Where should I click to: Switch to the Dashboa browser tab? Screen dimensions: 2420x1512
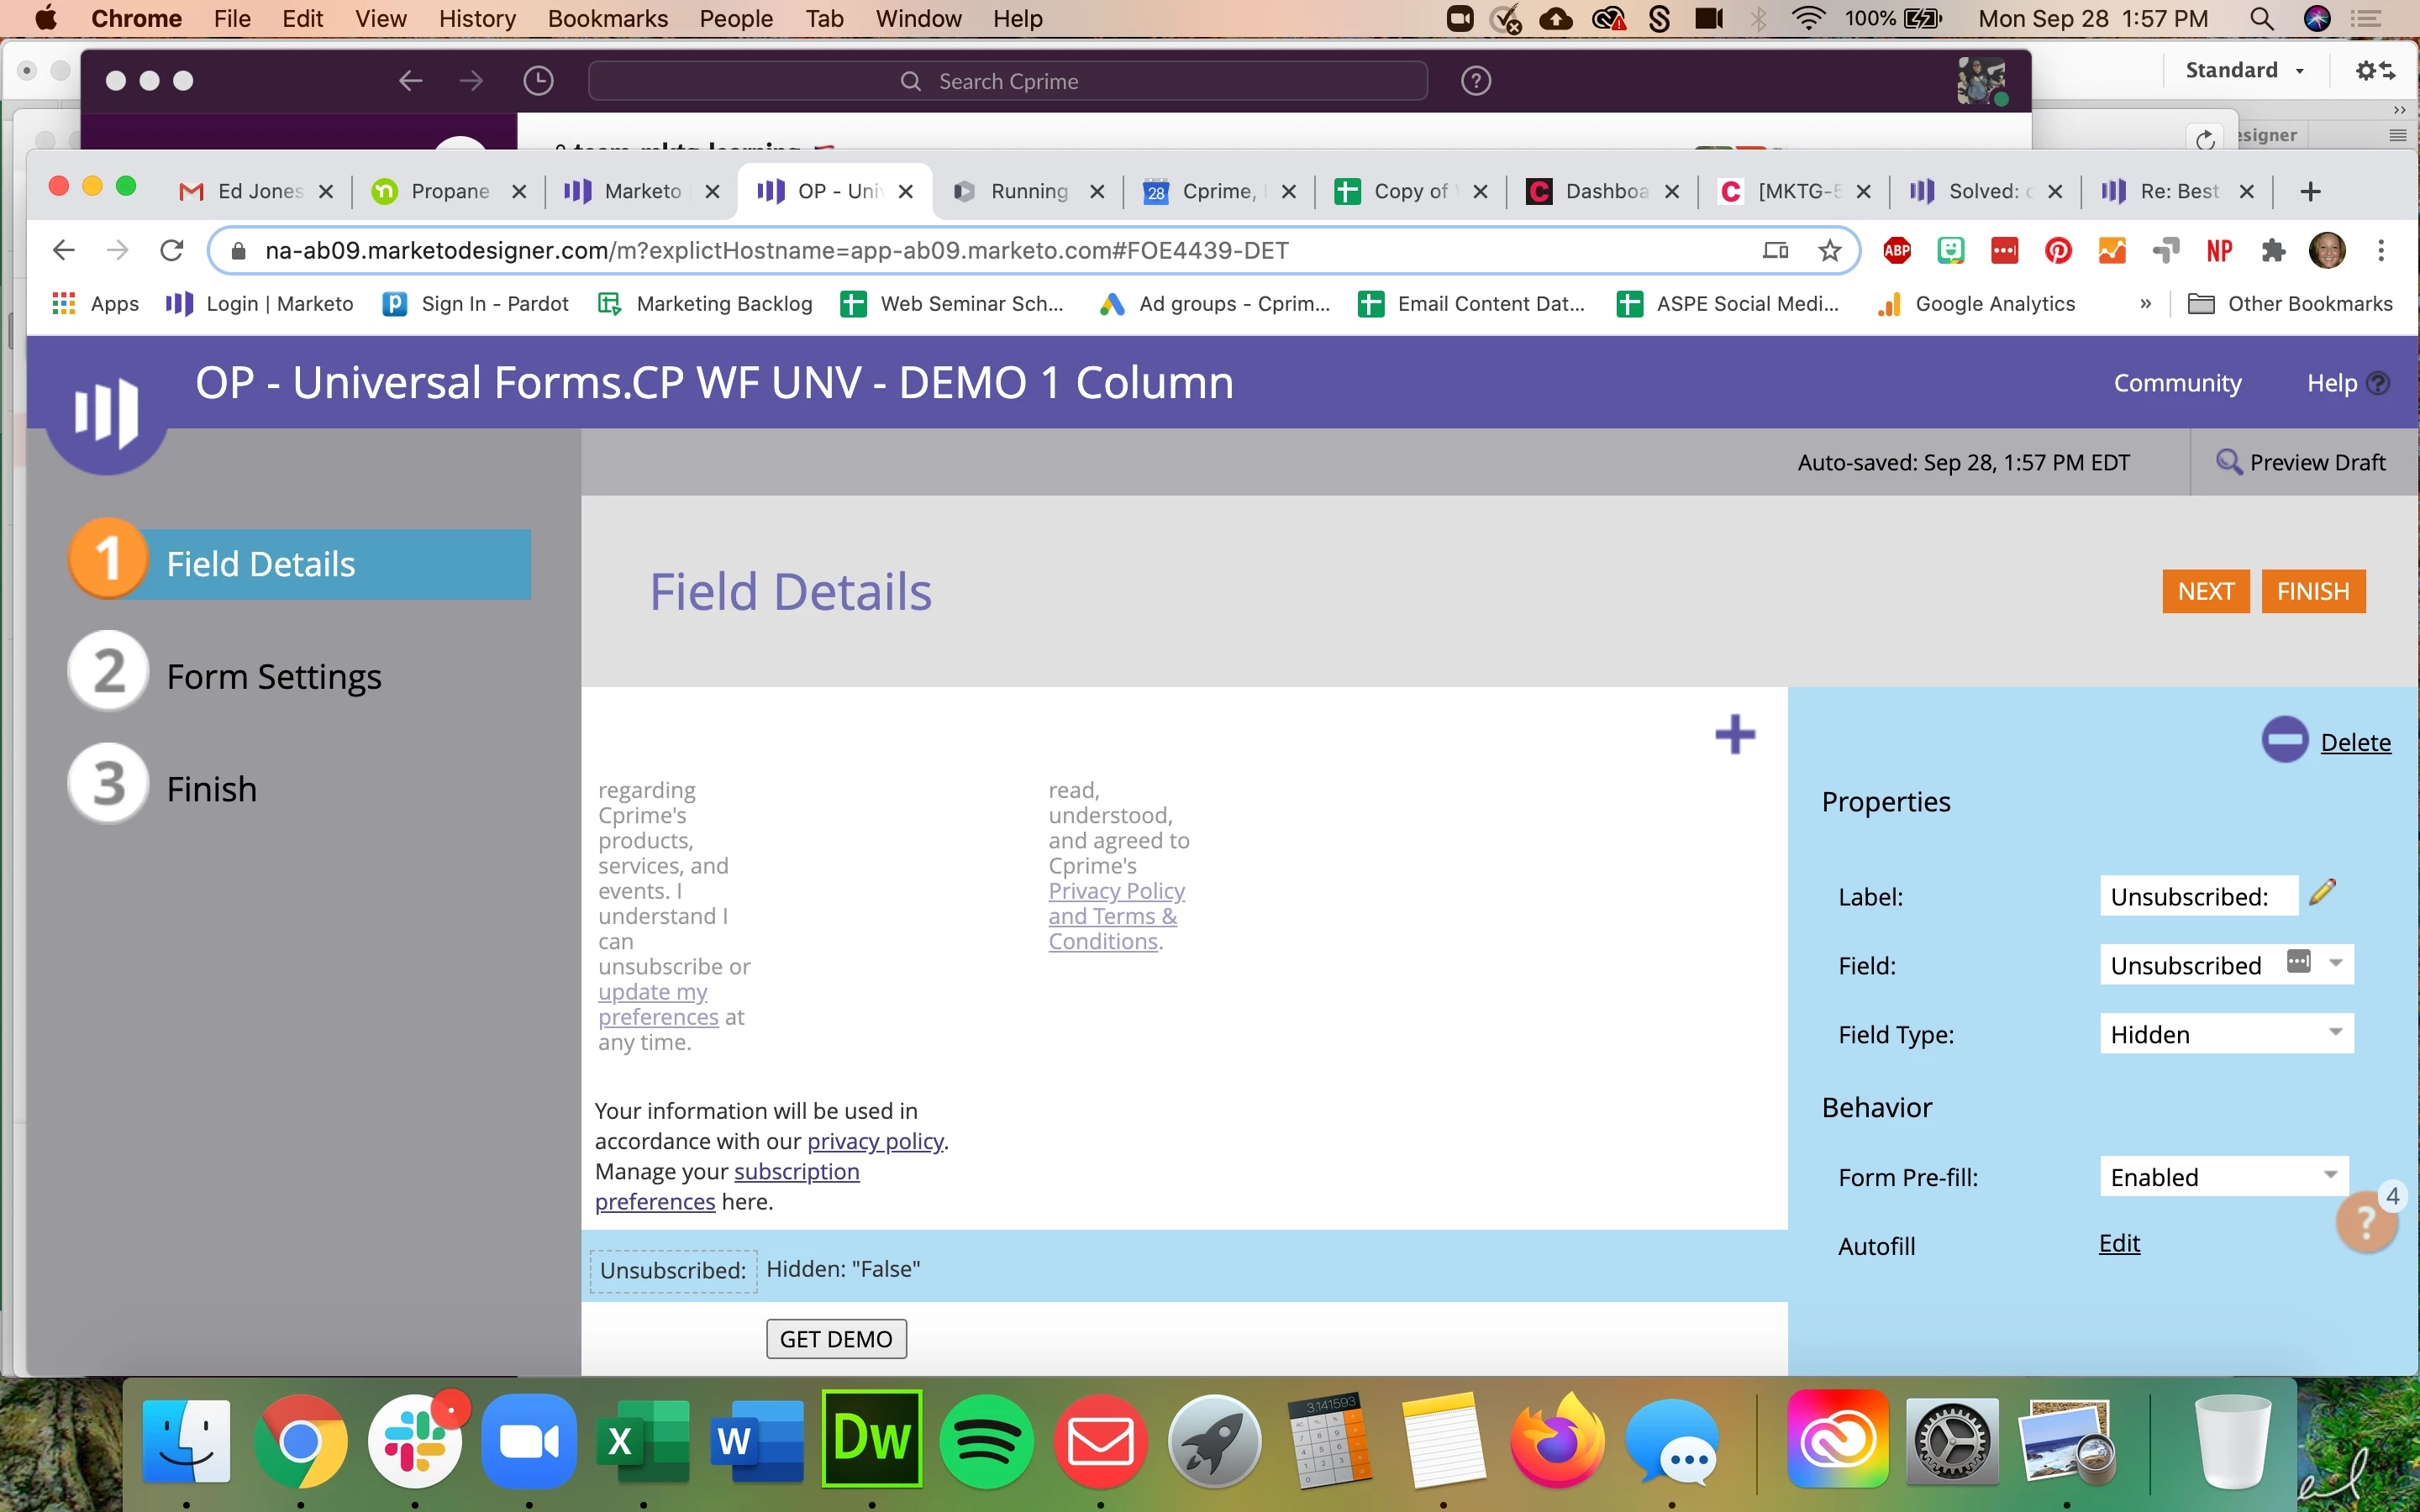(1603, 191)
